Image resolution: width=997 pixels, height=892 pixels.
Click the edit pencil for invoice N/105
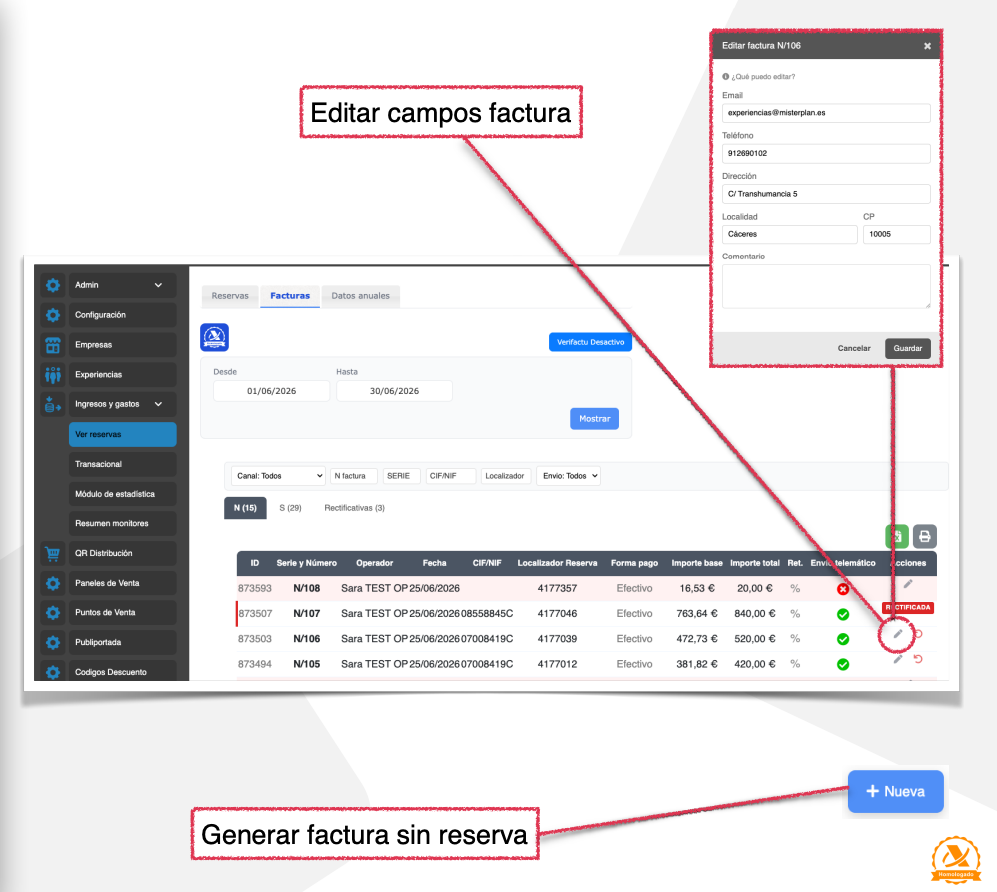click(898, 659)
